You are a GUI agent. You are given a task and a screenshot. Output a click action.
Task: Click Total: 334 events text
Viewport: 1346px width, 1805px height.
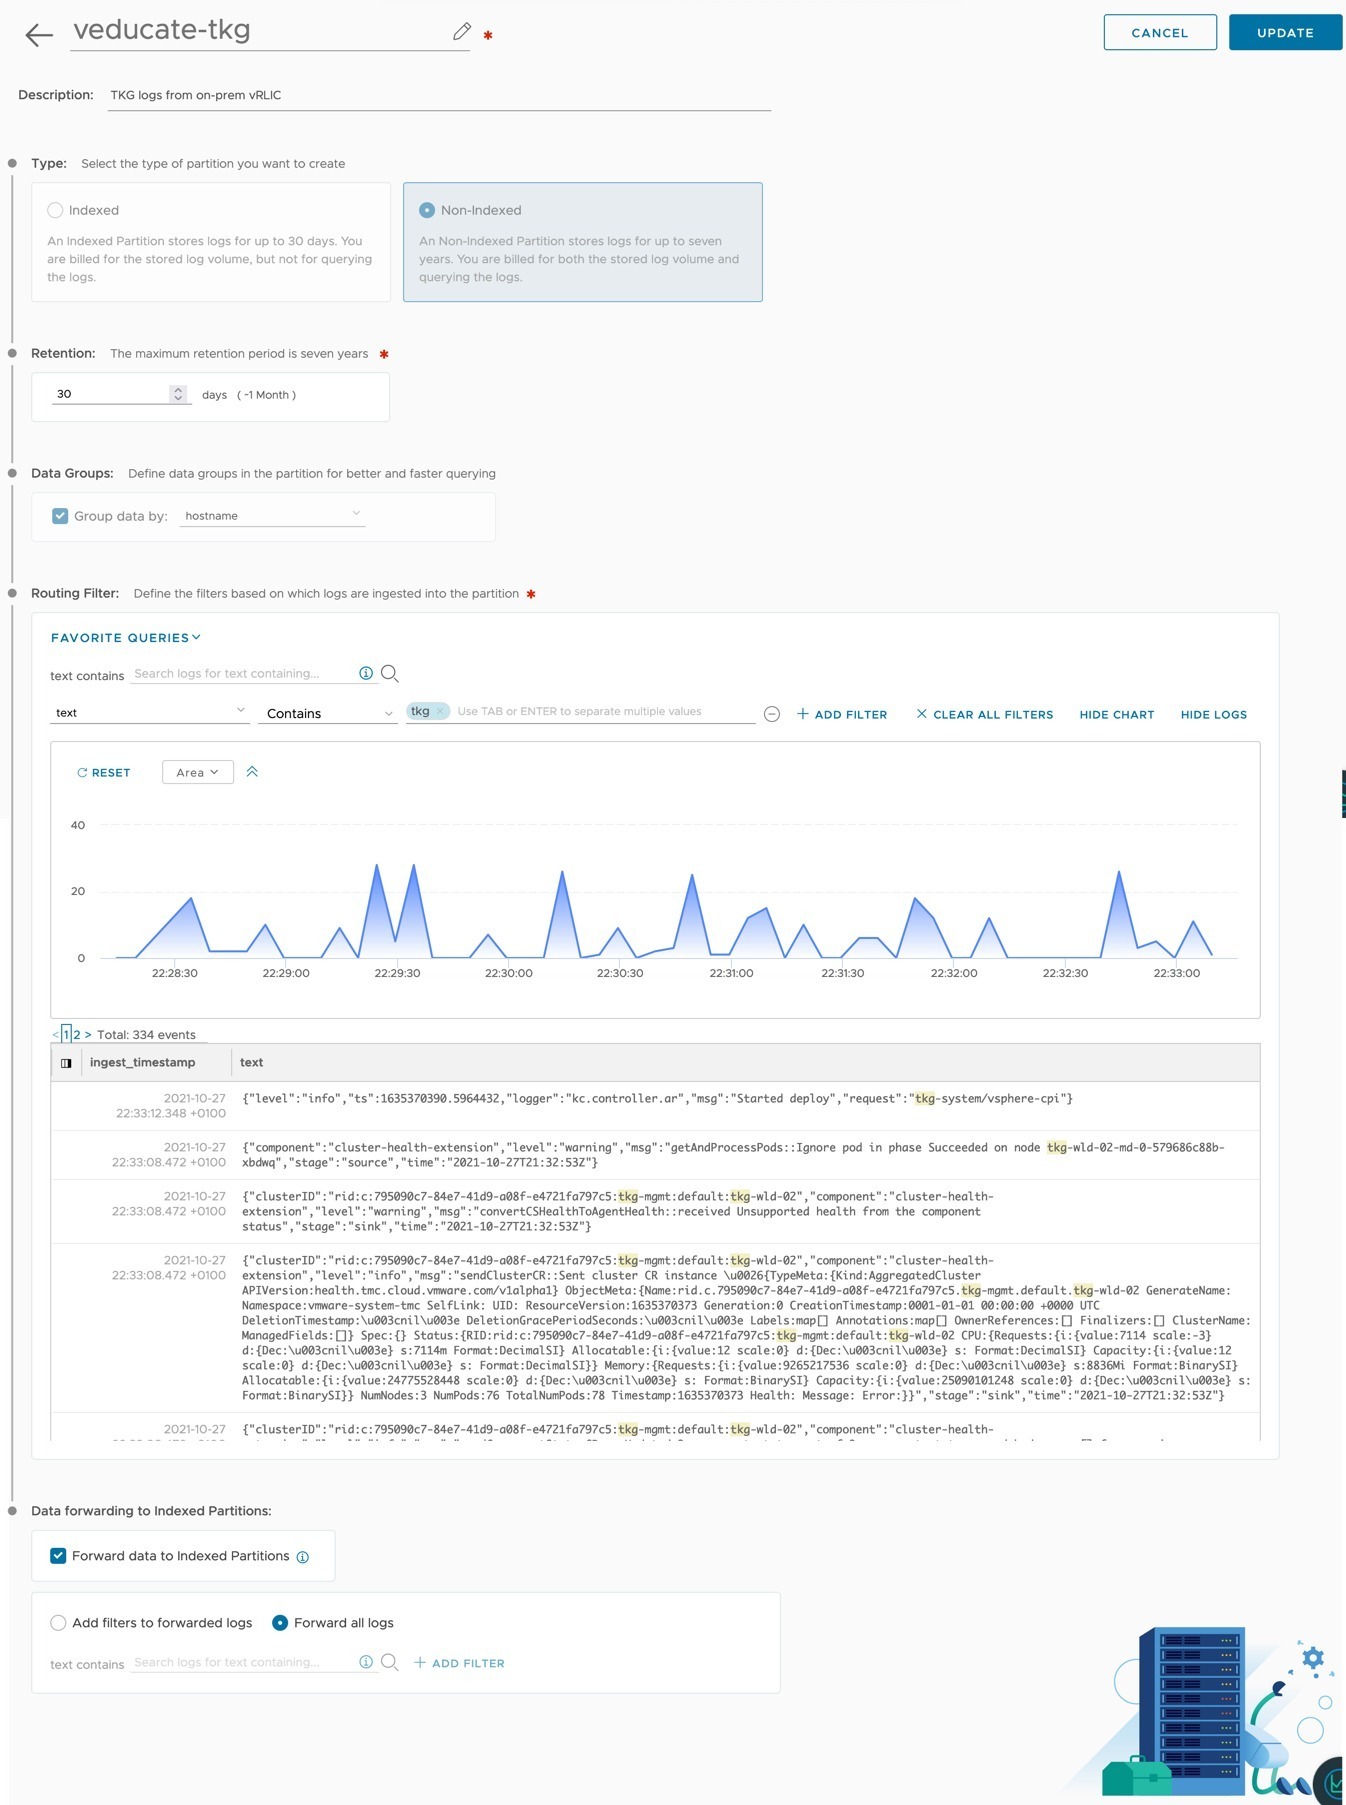coord(146,1035)
